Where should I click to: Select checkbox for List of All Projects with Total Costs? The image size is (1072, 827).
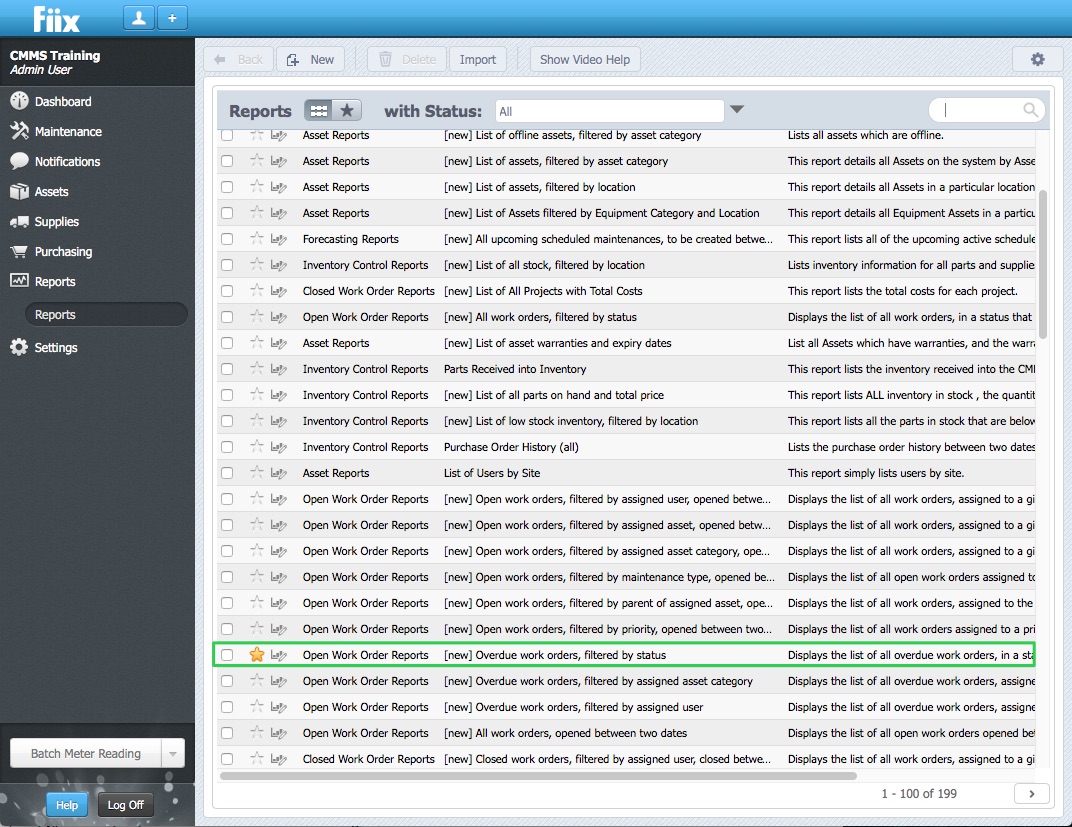point(227,291)
